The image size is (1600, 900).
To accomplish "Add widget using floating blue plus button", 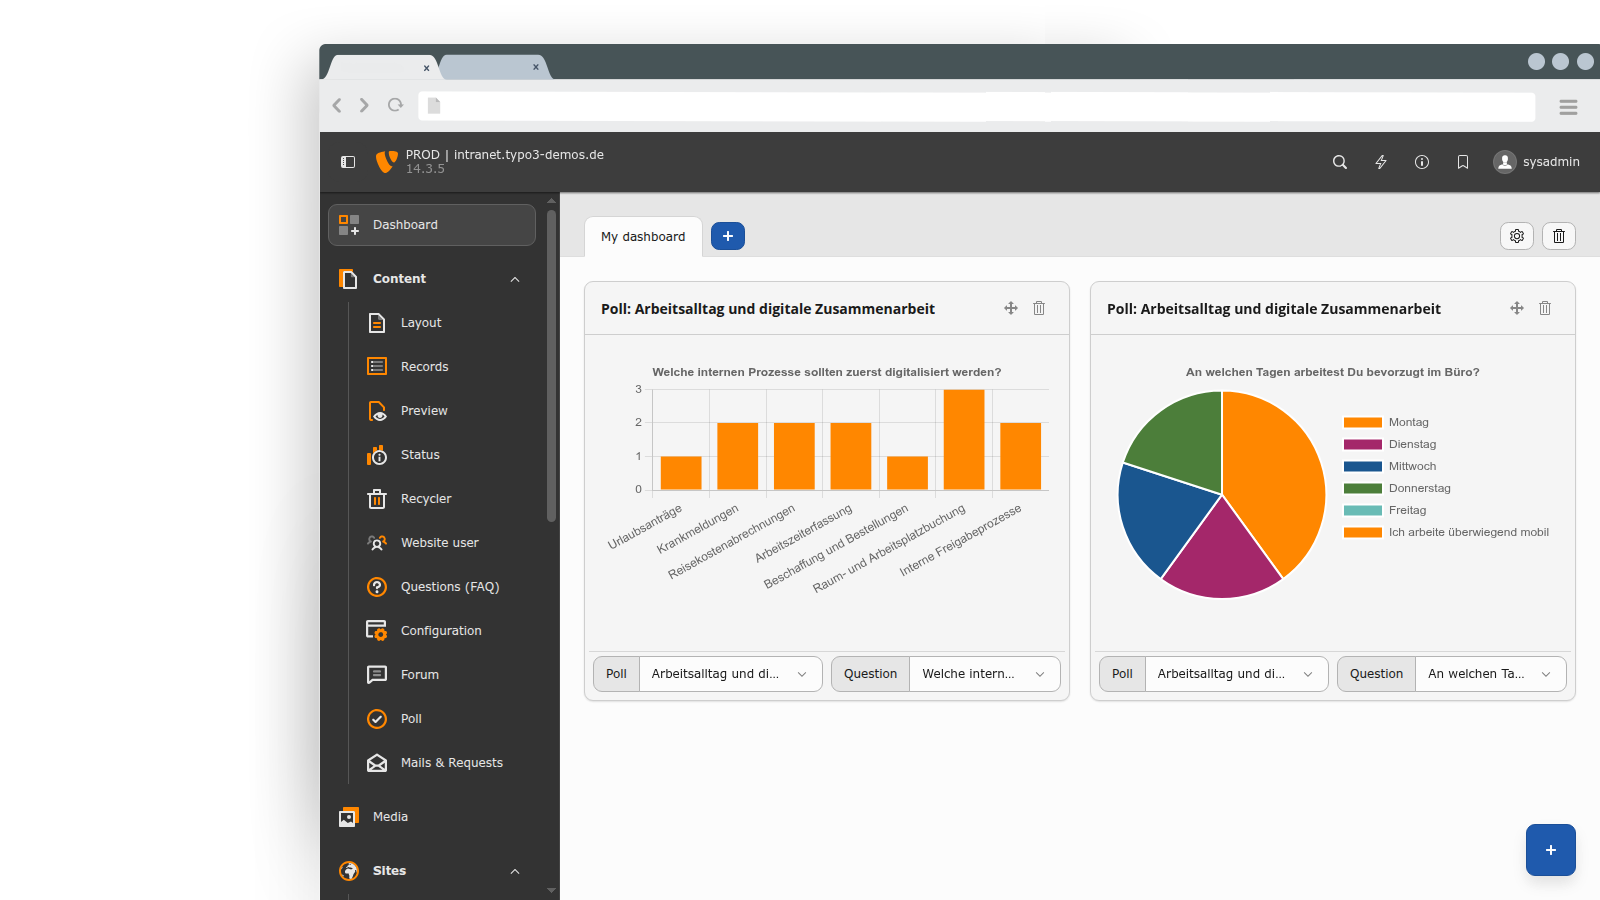I will tap(1551, 850).
